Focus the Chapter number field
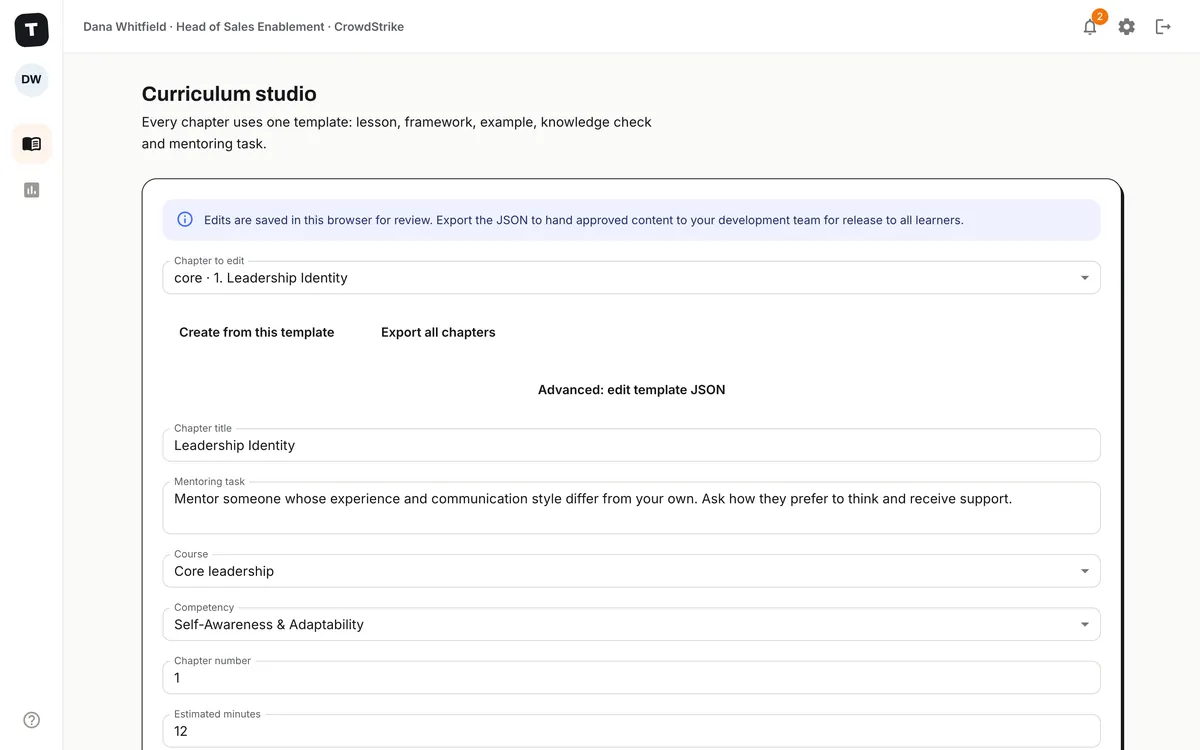 (631, 678)
